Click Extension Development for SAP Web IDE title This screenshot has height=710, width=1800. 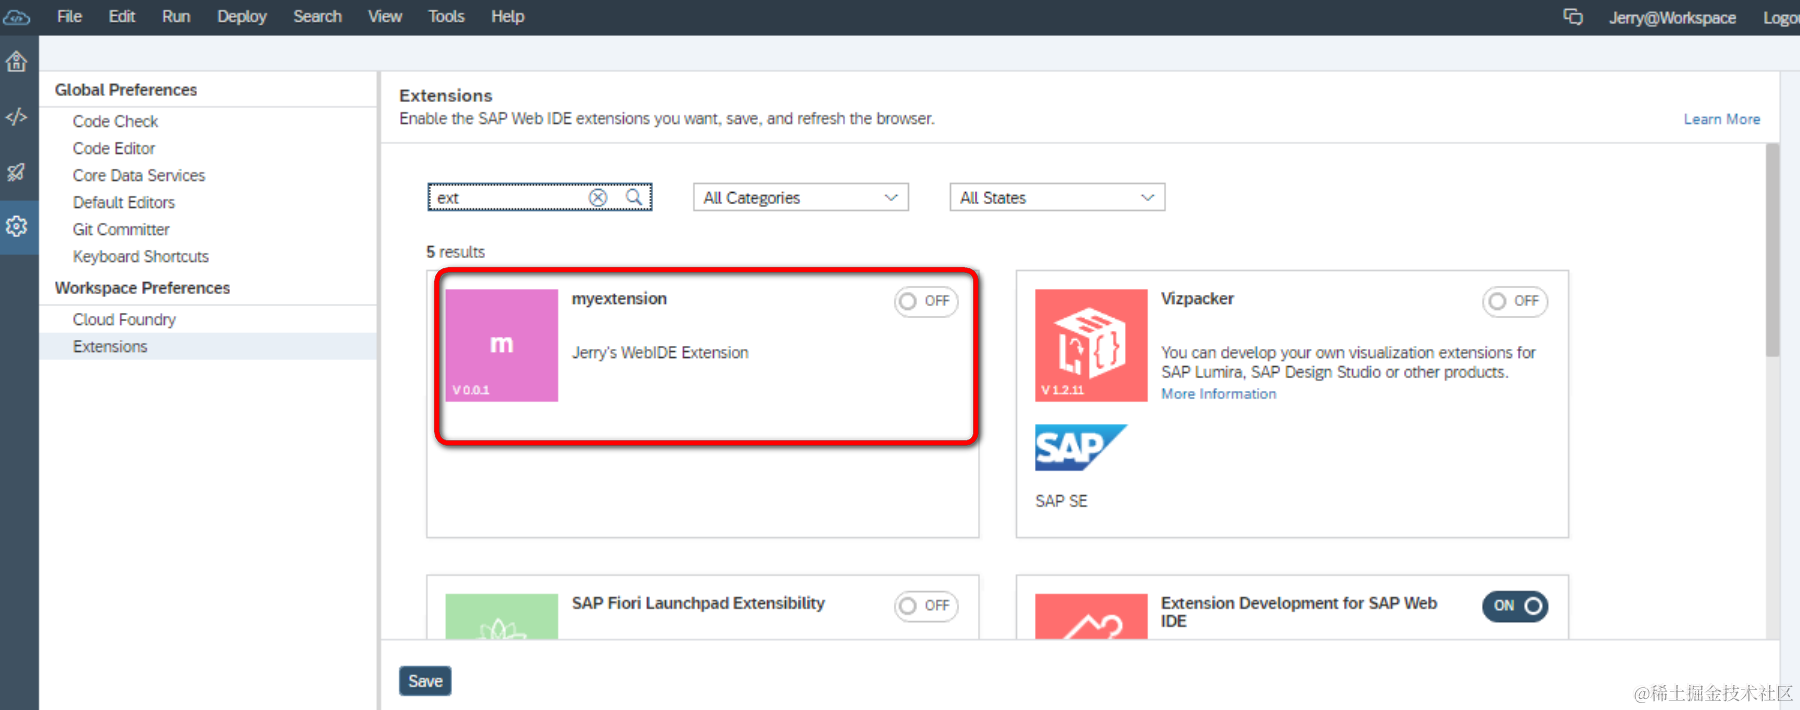(1299, 612)
